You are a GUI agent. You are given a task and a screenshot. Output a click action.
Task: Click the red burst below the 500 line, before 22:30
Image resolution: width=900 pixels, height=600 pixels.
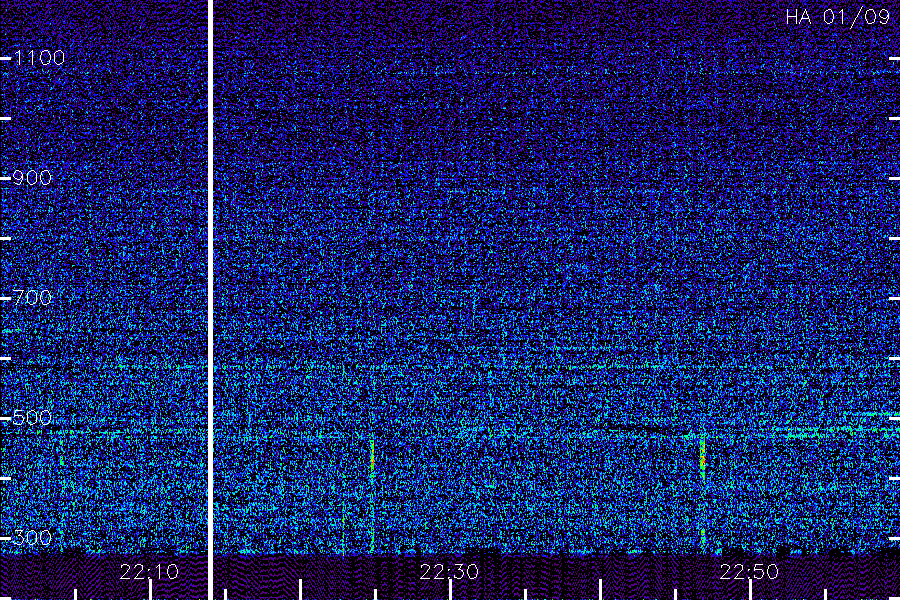(x=373, y=459)
